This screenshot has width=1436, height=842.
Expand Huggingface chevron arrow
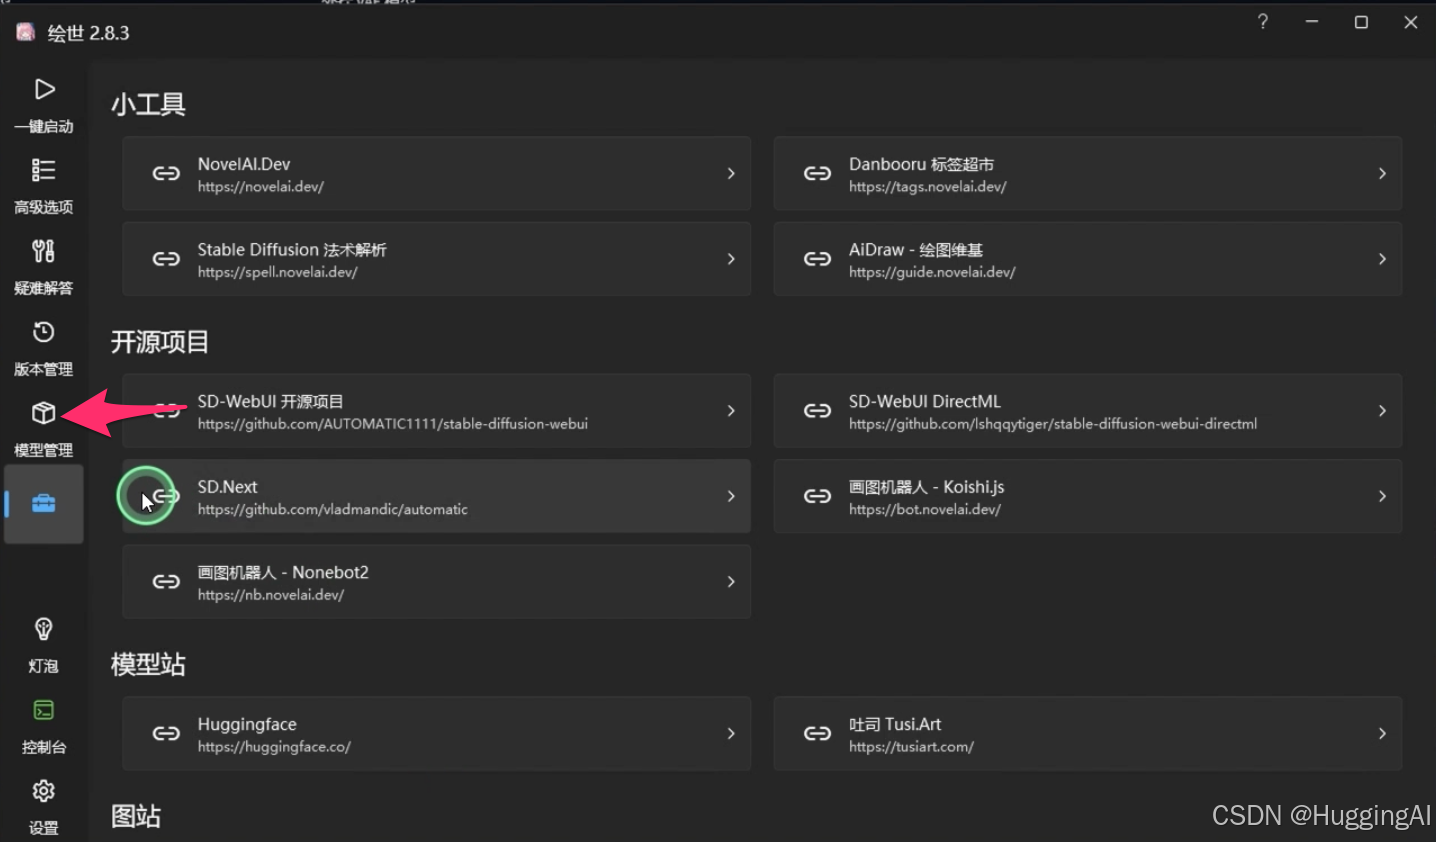(731, 733)
